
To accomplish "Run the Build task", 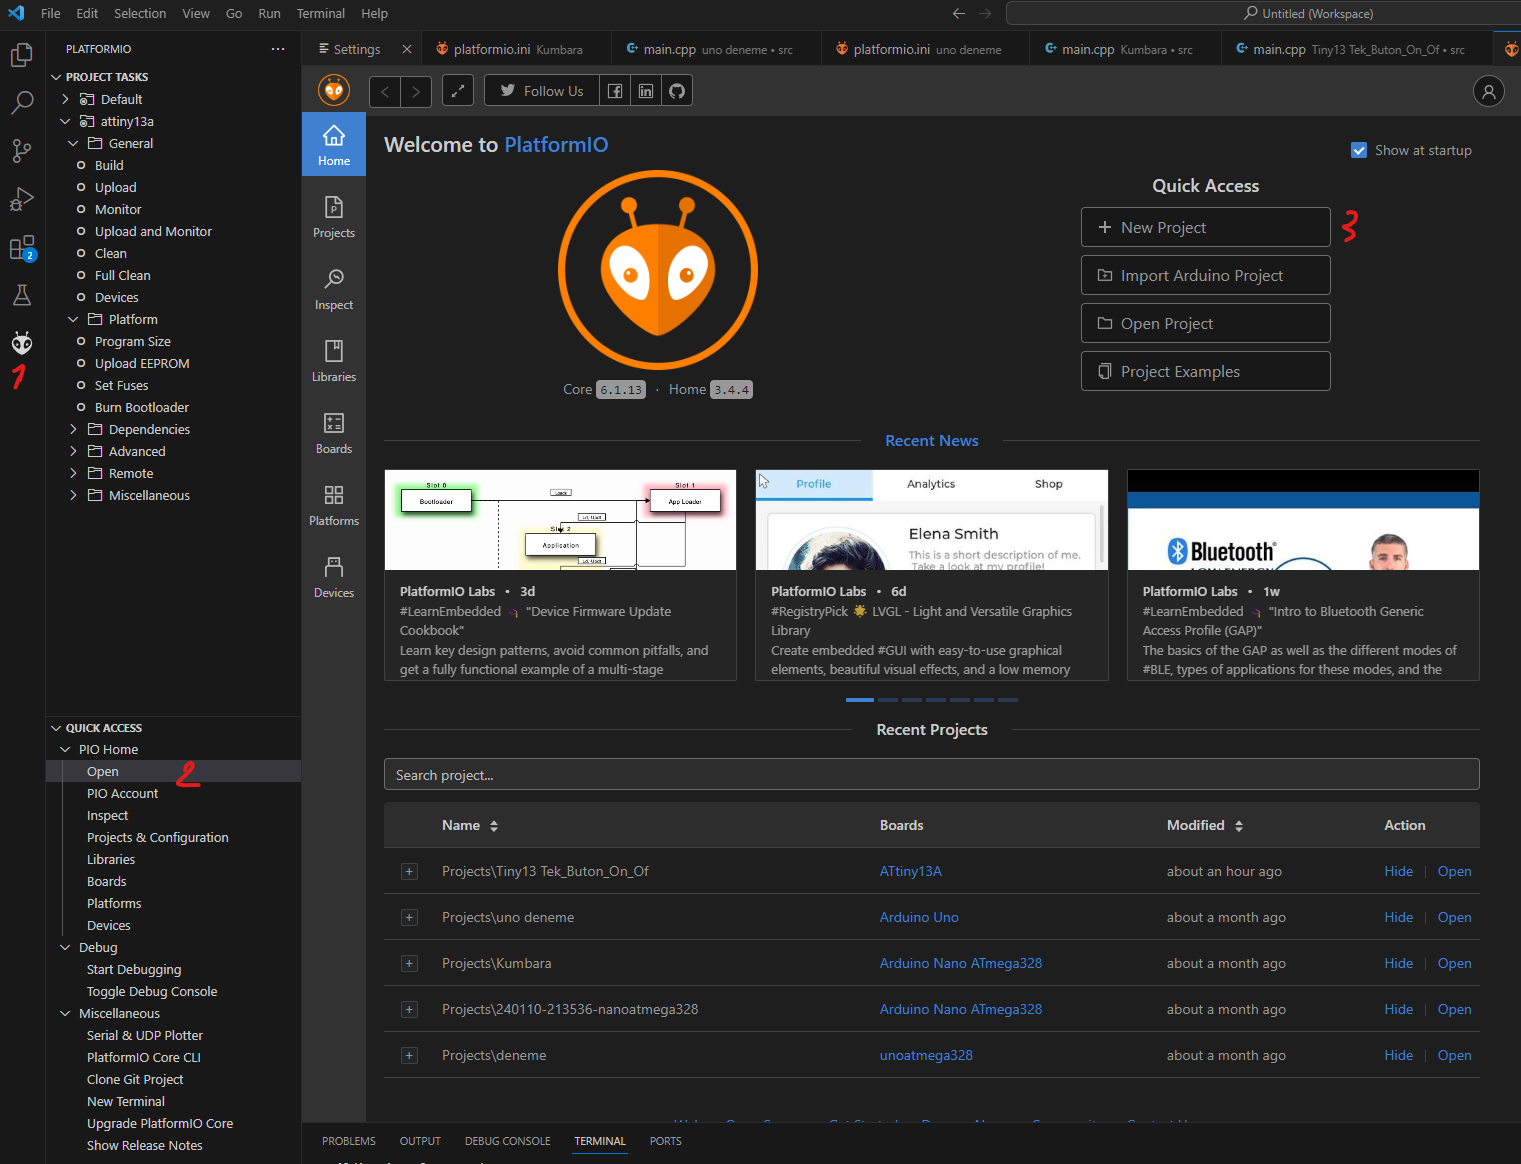I will point(109,165).
